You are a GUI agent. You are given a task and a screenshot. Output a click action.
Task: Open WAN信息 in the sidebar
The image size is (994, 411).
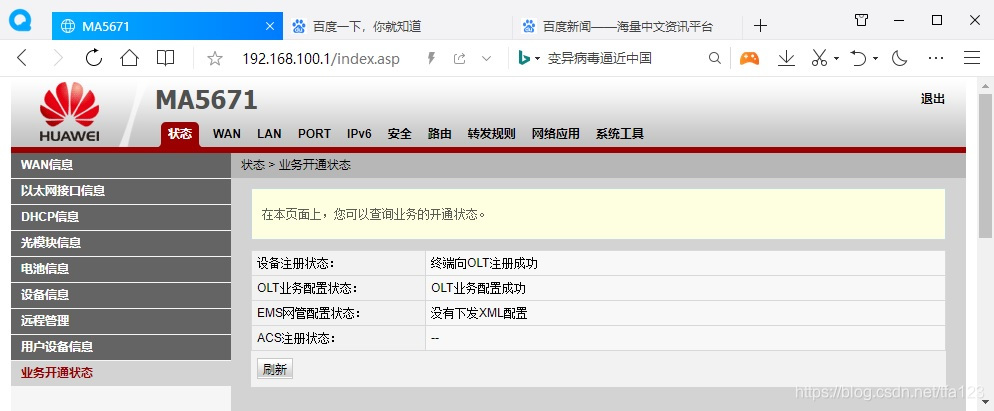[121, 165]
